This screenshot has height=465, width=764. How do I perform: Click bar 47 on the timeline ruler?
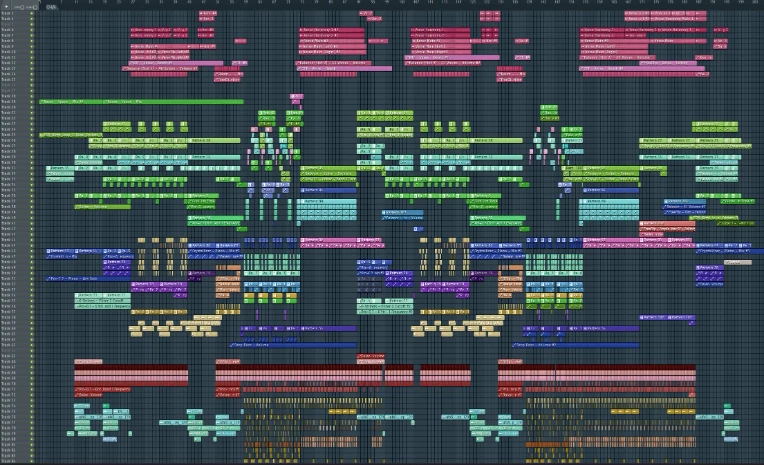(x=204, y=2)
